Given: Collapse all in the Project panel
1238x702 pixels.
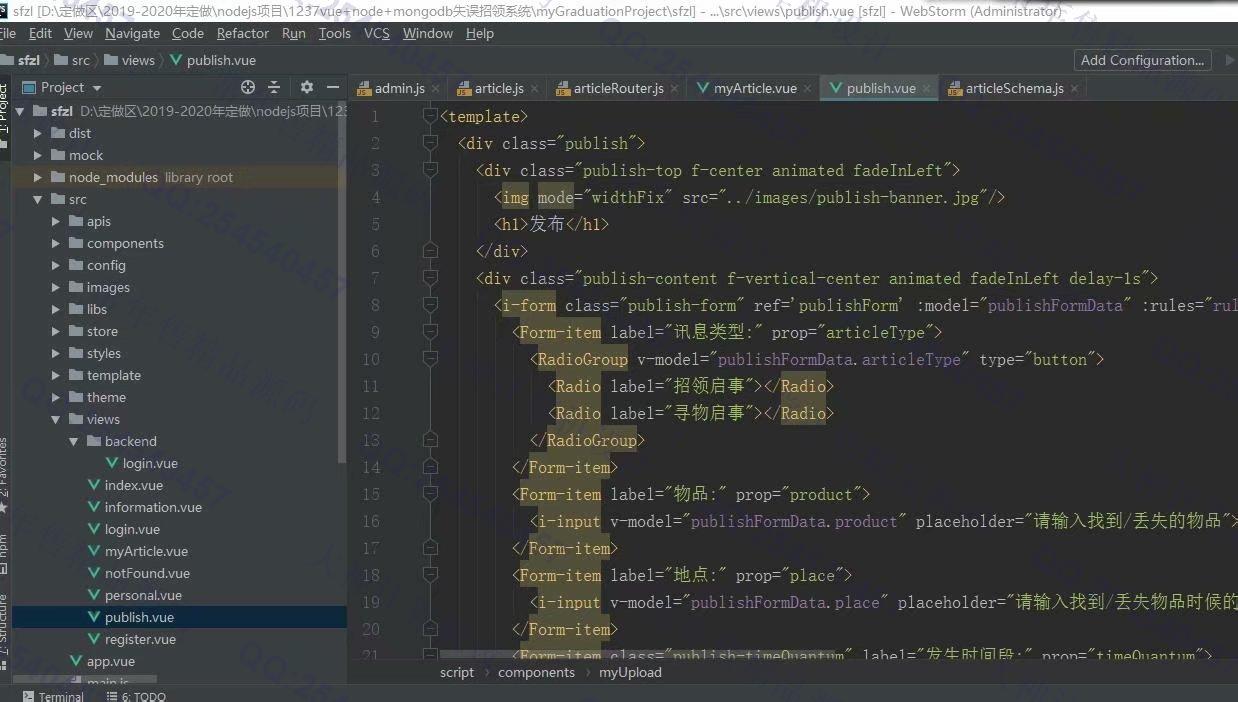Looking at the screenshot, I should pyautogui.click(x=273, y=87).
